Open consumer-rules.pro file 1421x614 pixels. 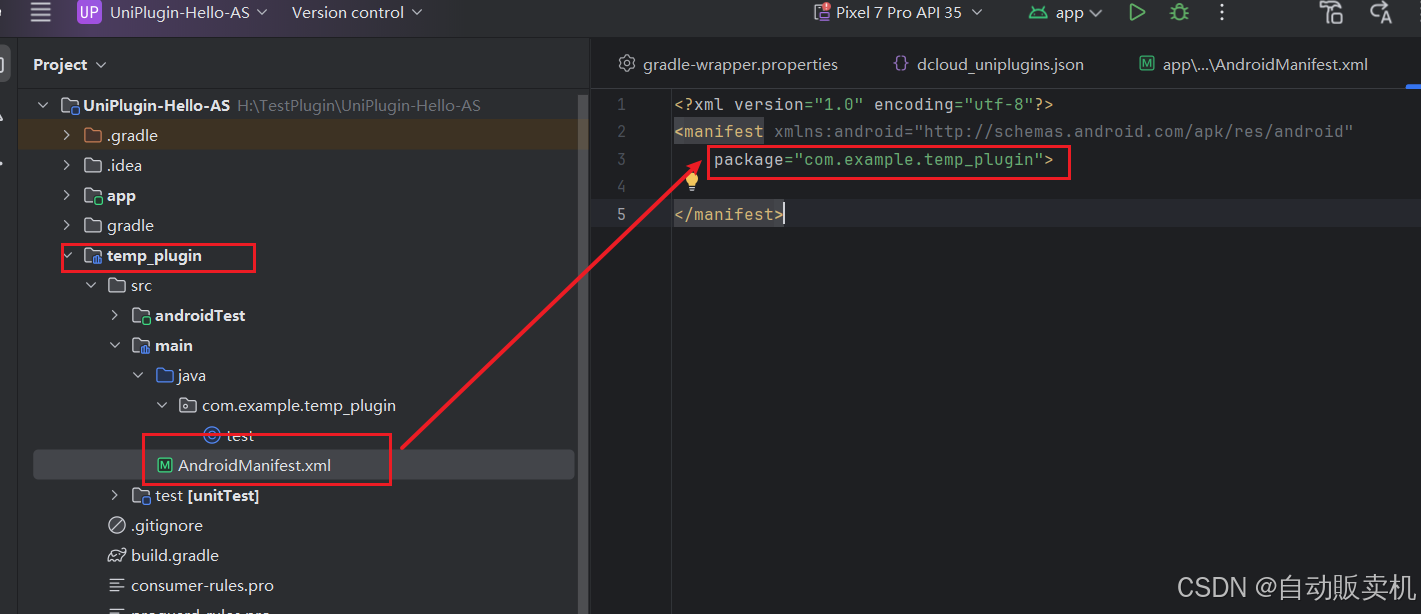pyautogui.click(x=202, y=585)
